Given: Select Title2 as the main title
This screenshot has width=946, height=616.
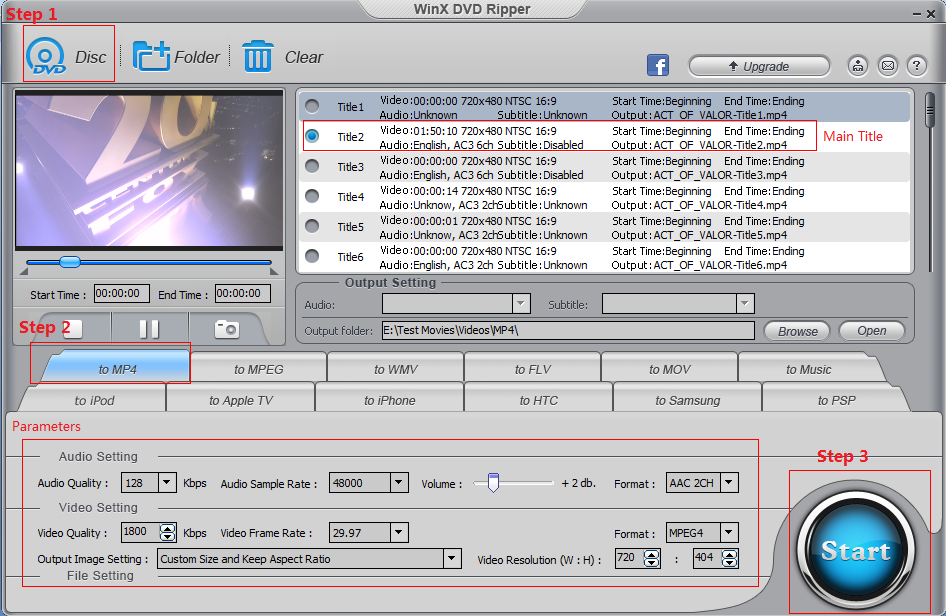Looking at the screenshot, I should point(311,137).
